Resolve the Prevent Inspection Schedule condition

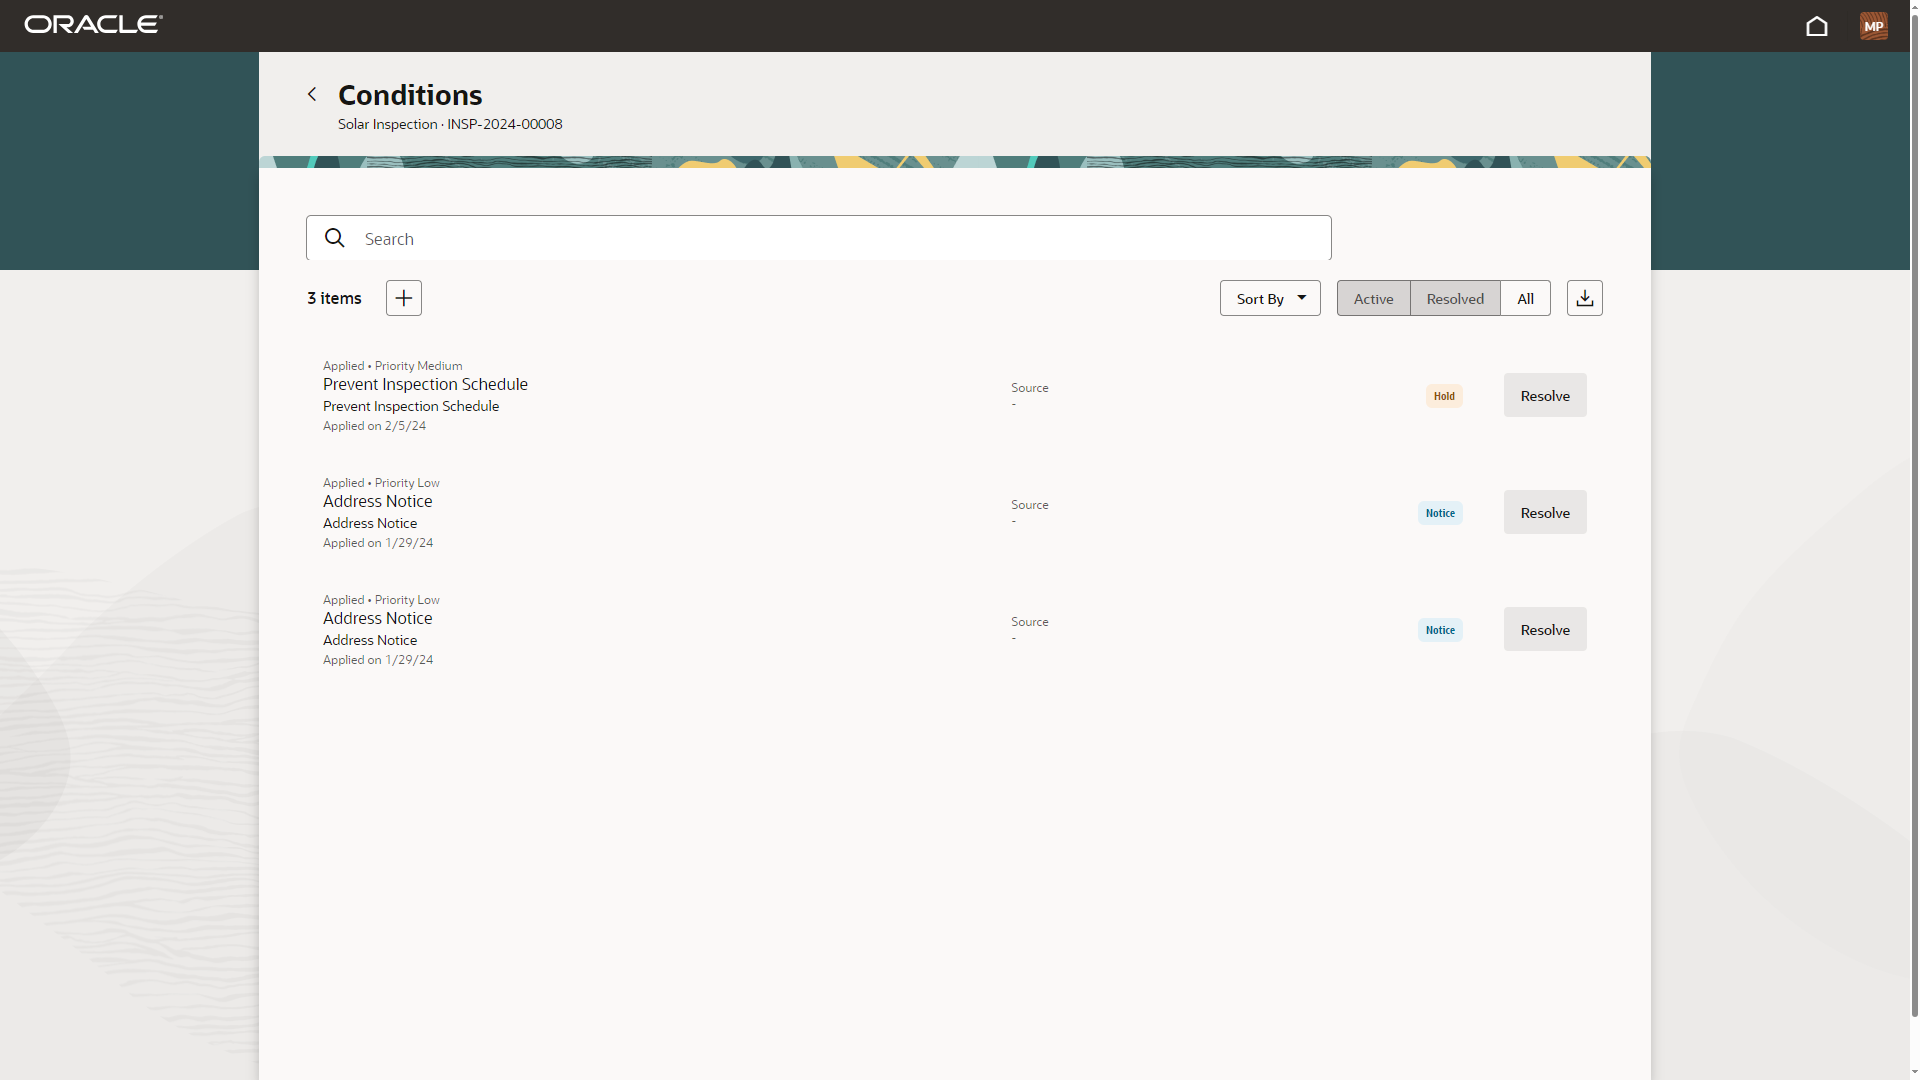pos(1544,395)
